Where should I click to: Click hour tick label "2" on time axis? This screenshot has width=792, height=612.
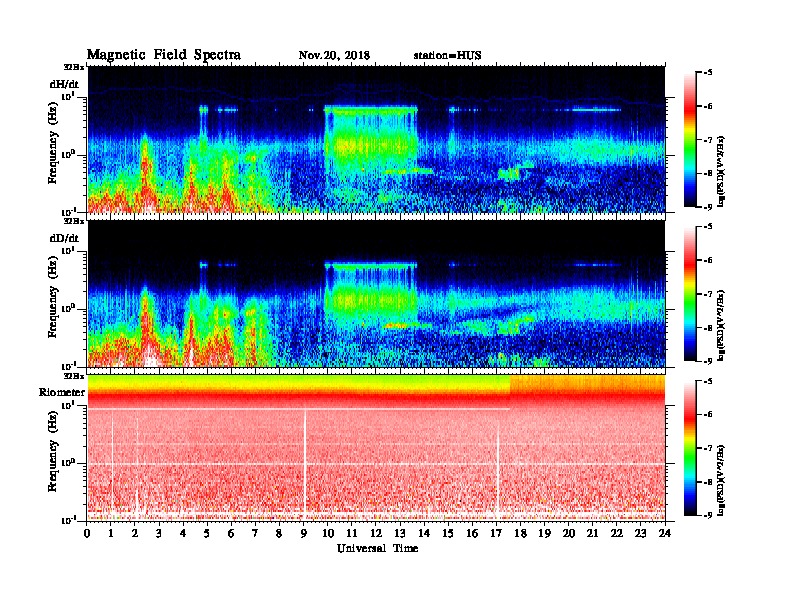click(135, 534)
